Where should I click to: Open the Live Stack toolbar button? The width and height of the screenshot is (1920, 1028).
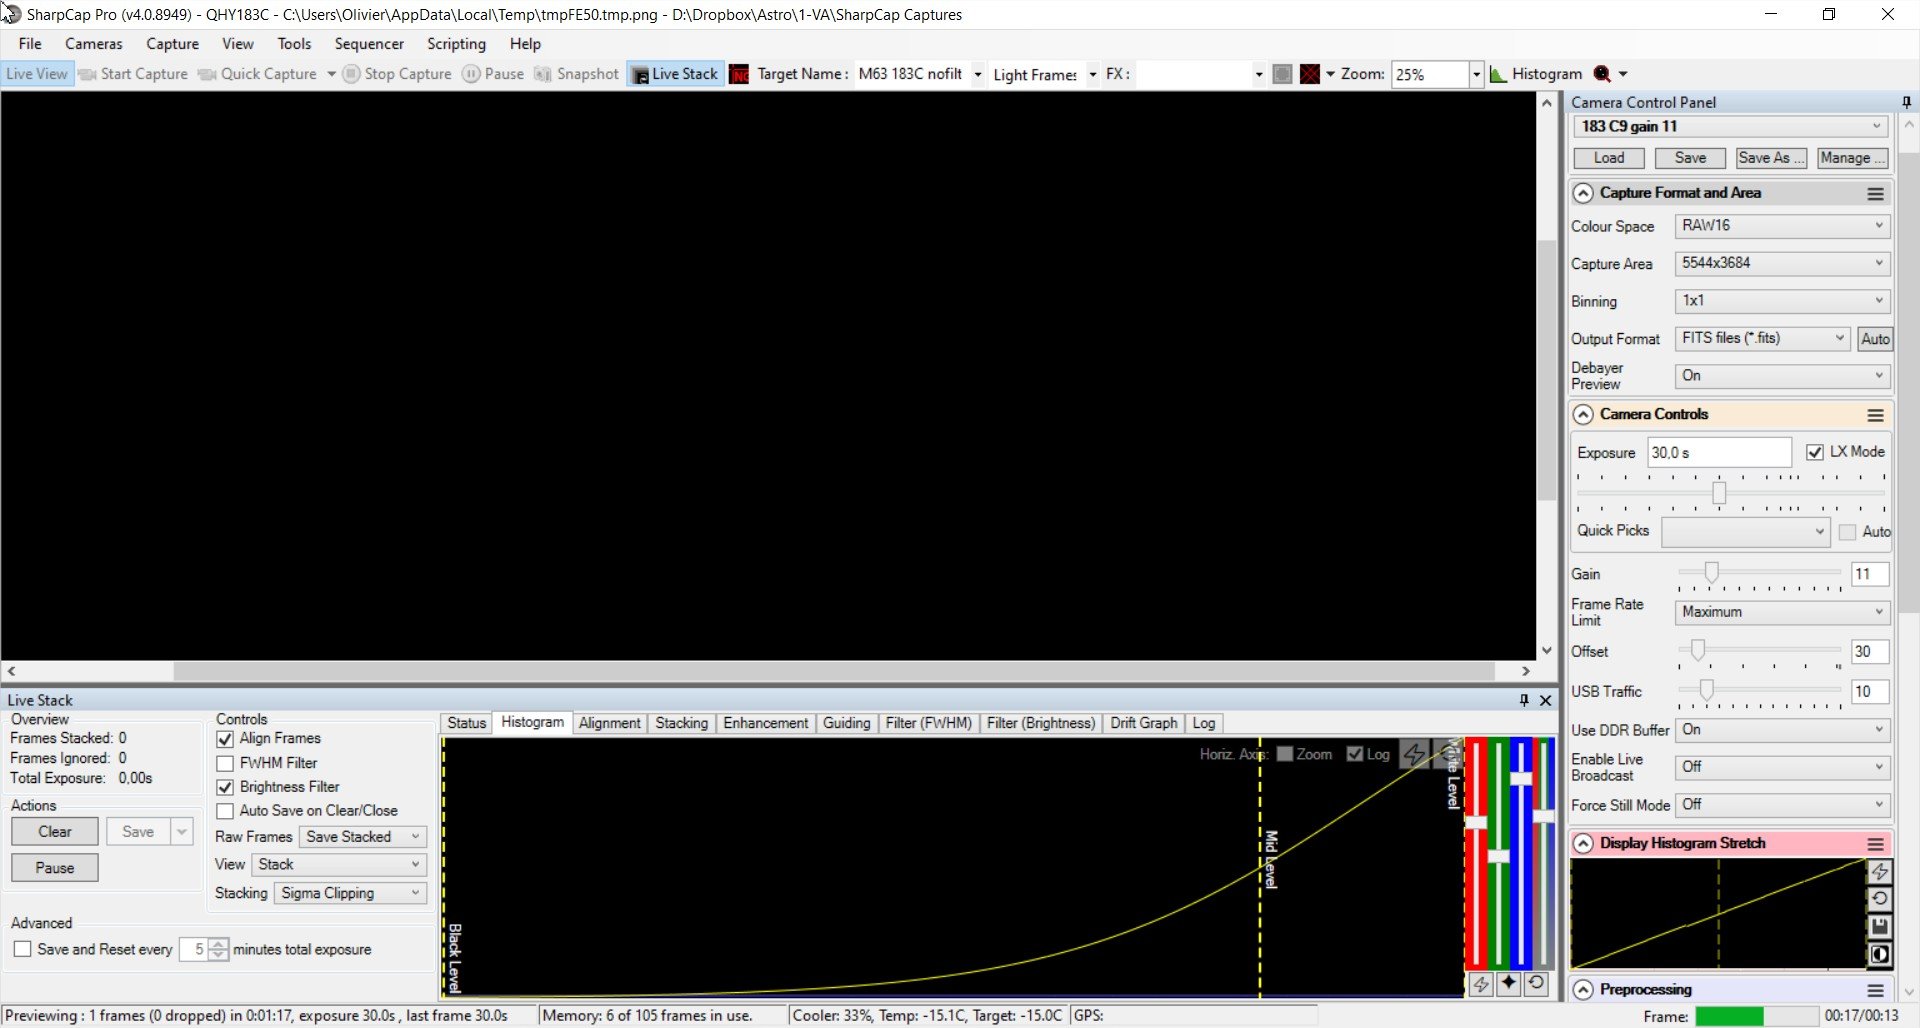pos(675,74)
